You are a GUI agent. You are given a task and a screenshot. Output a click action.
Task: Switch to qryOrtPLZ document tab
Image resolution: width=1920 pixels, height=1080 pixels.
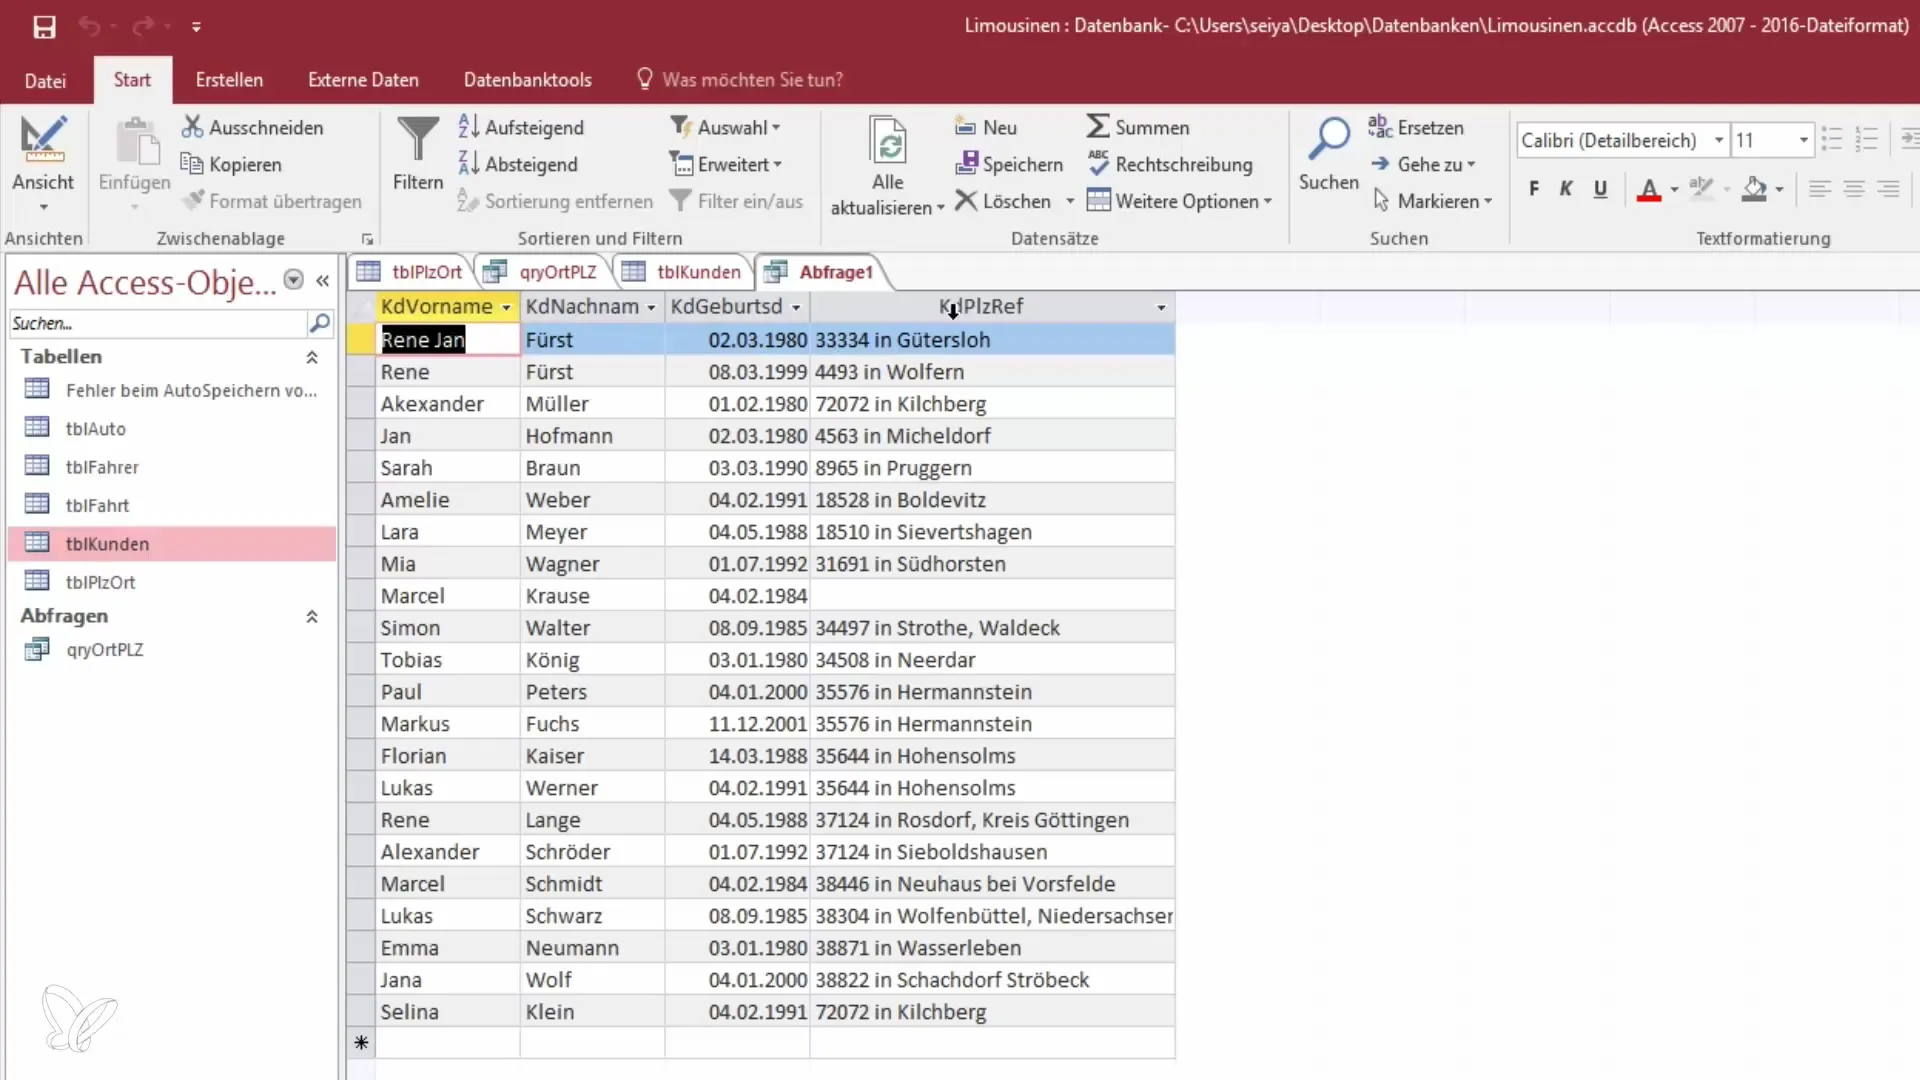[x=541, y=271]
